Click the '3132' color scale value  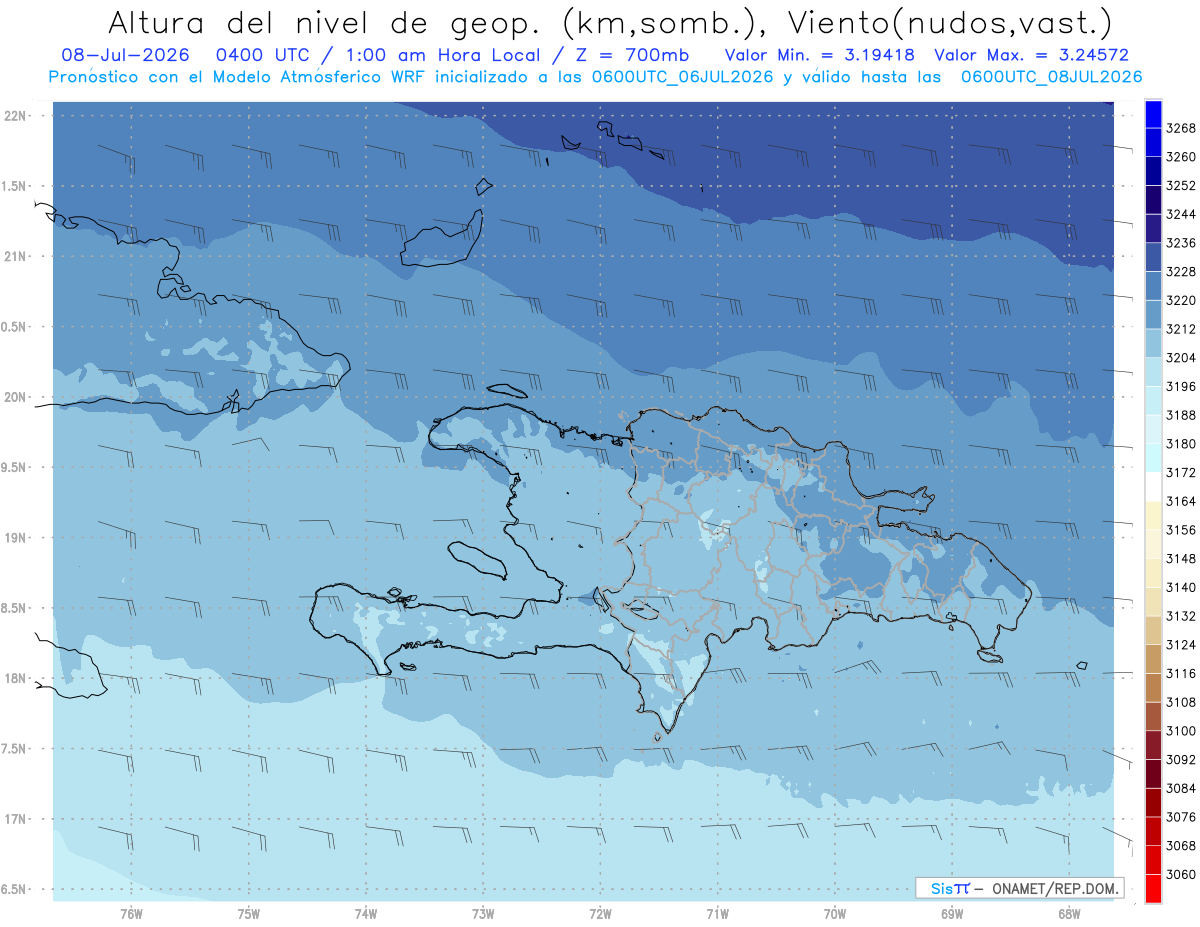1181,616
